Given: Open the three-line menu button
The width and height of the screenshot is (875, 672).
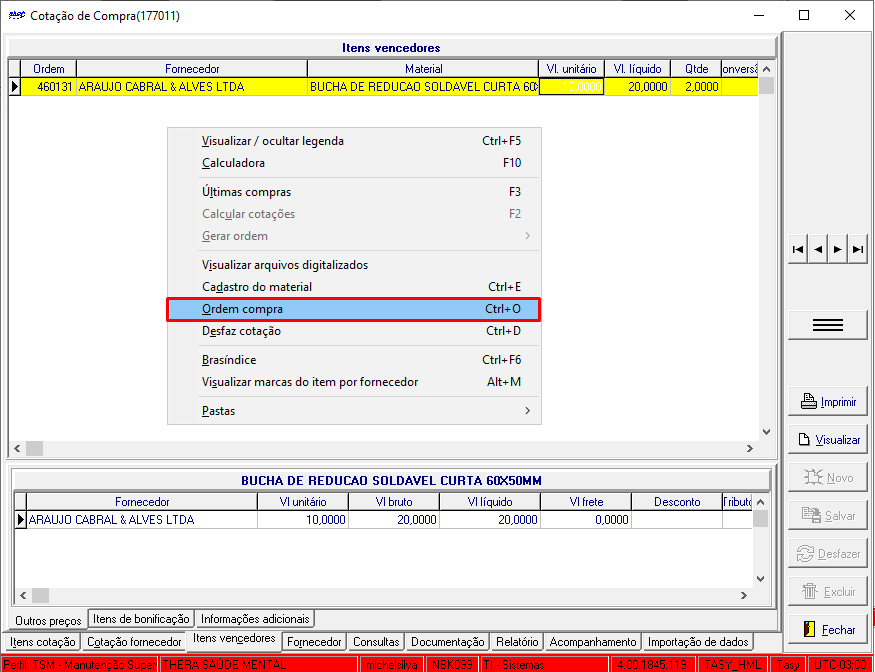Looking at the screenshot, I should point(828,325).
